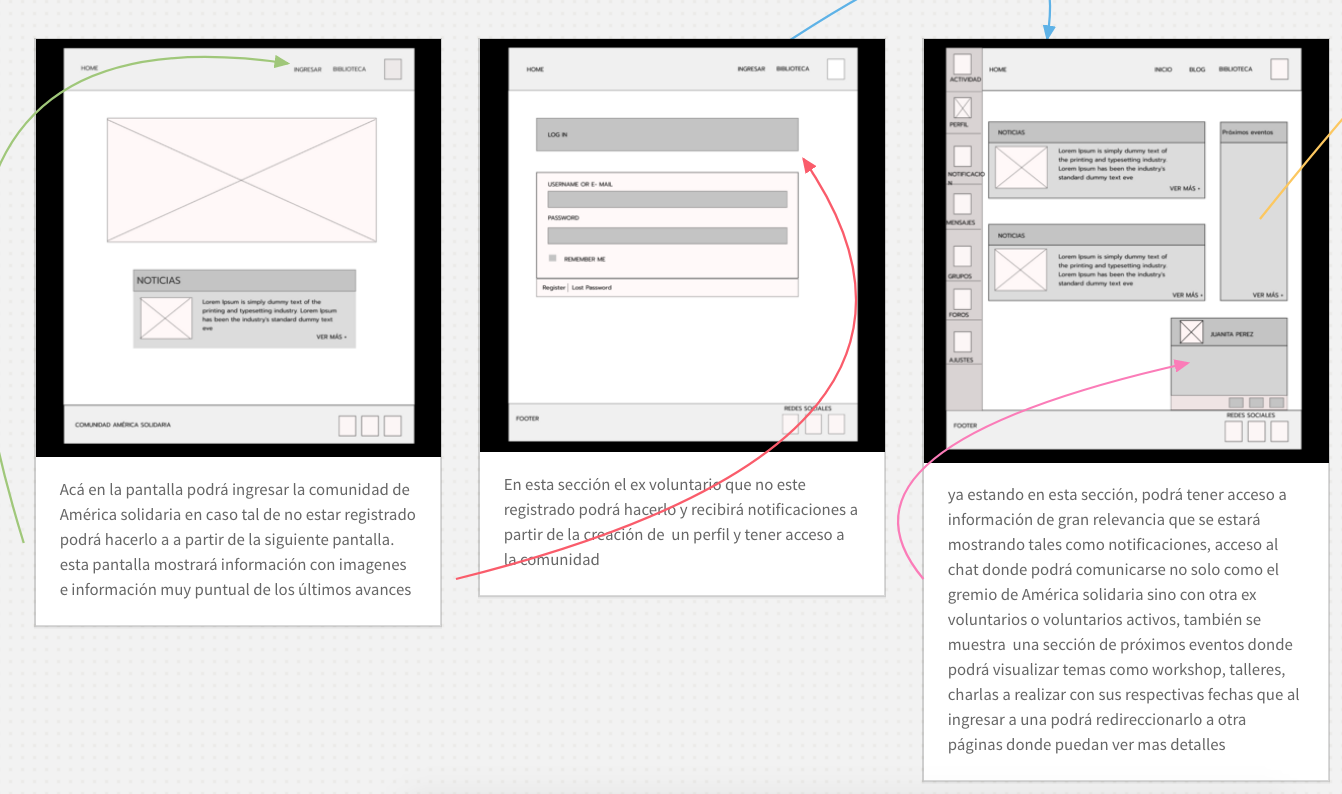The width and height of the screenshot is (1342, 794).
Task: Open Blog in the dashboard navbar
Action: coord(1197,70)
